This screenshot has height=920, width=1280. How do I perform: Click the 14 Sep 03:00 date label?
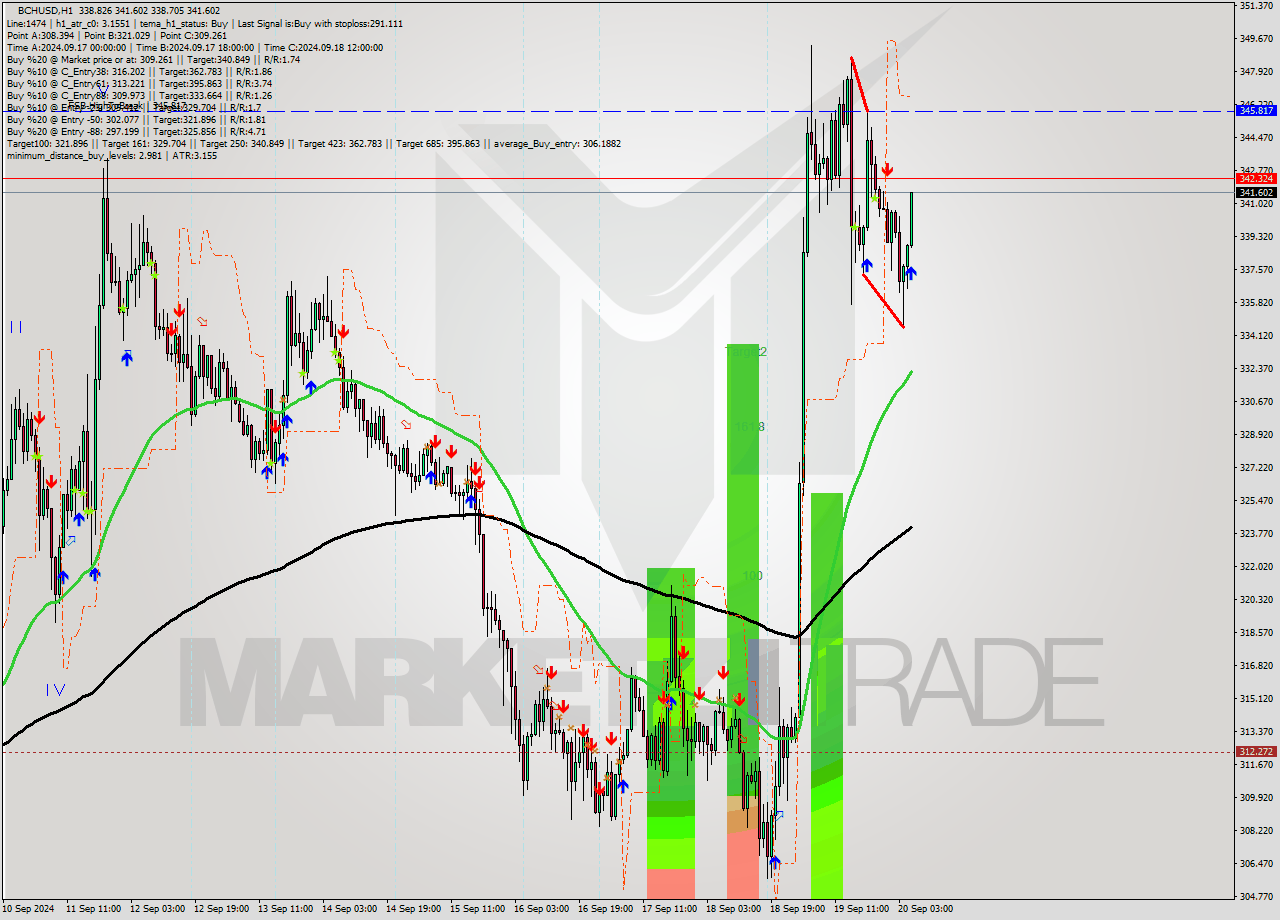pos(349,909)
